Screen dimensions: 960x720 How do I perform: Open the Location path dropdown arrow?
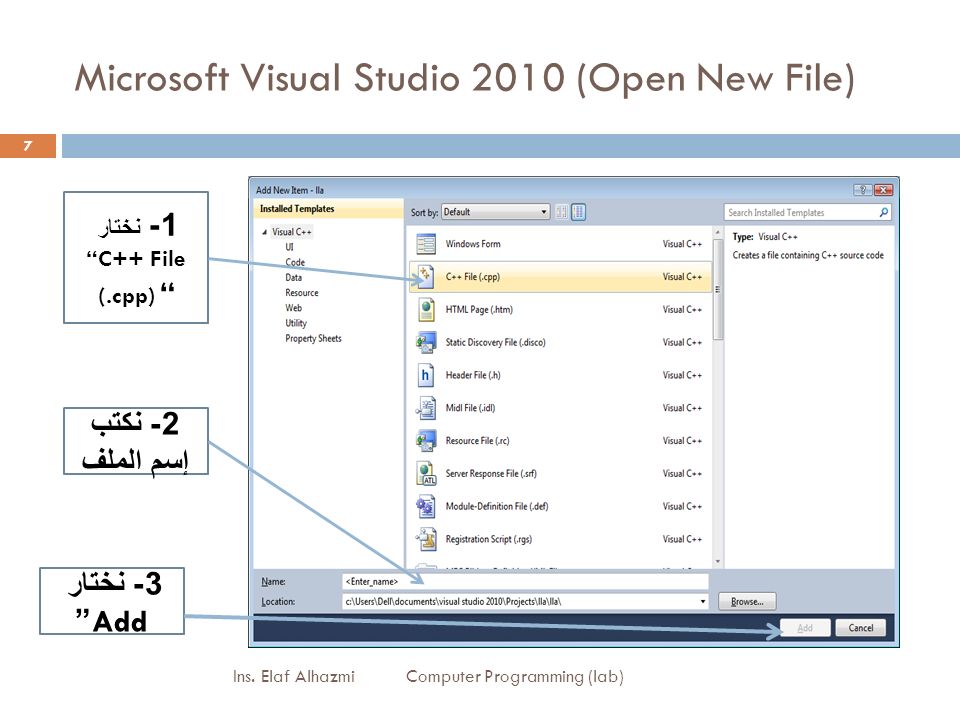pyautogui.click(x=702, y=602)
